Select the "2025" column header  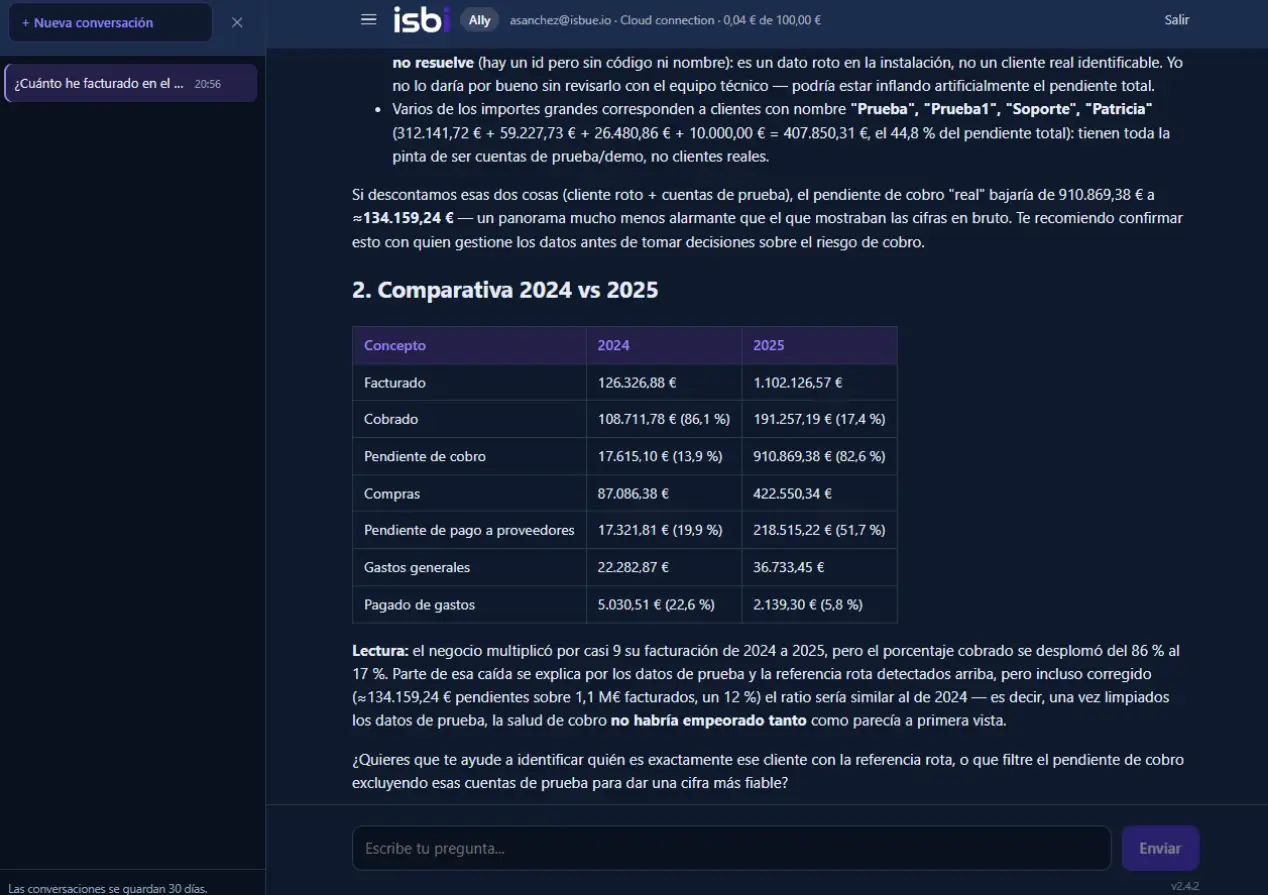[x=819, y=345]
